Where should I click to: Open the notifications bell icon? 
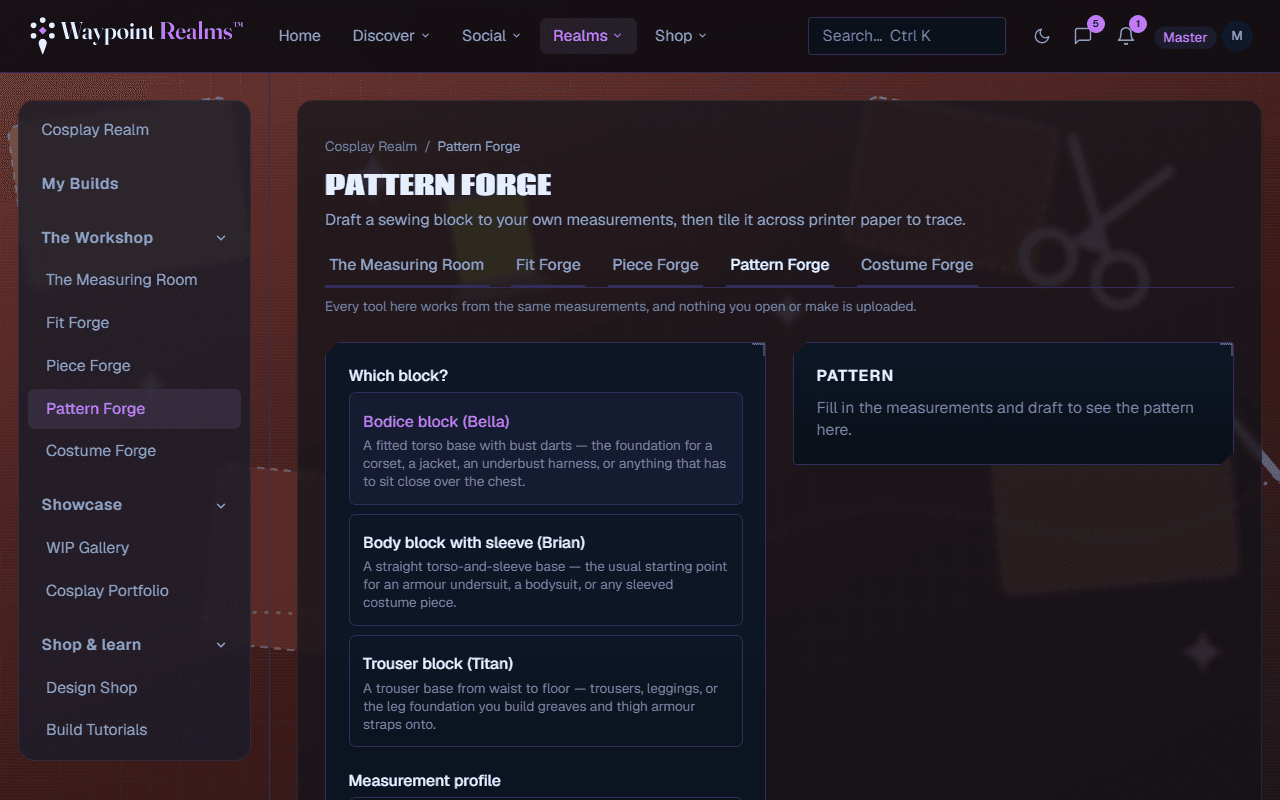pyautogui.click(x=1126, y=36)
